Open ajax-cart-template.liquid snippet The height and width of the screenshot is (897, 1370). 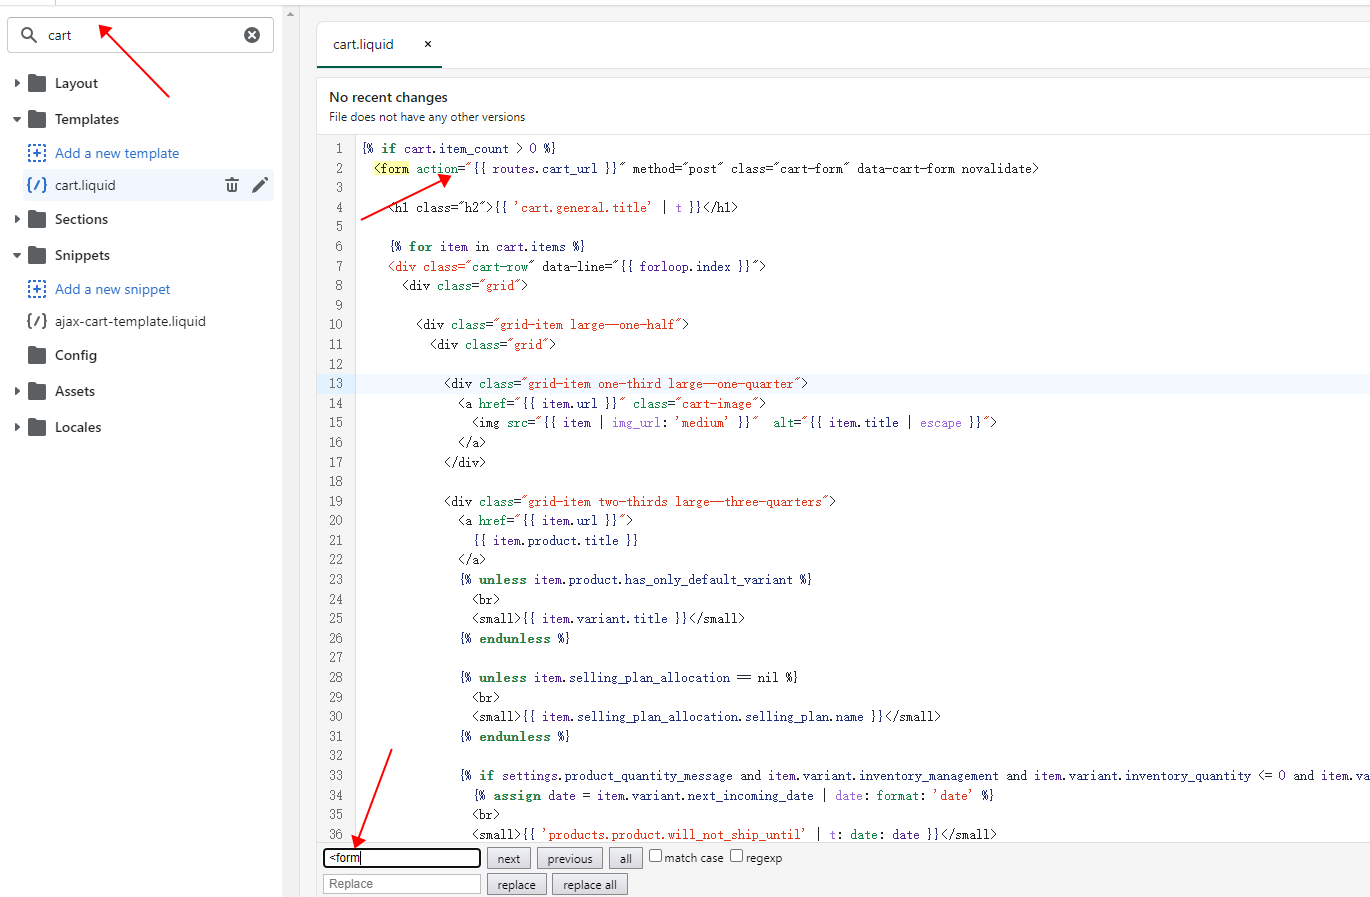pyautogui.click(x=130, y=321)
